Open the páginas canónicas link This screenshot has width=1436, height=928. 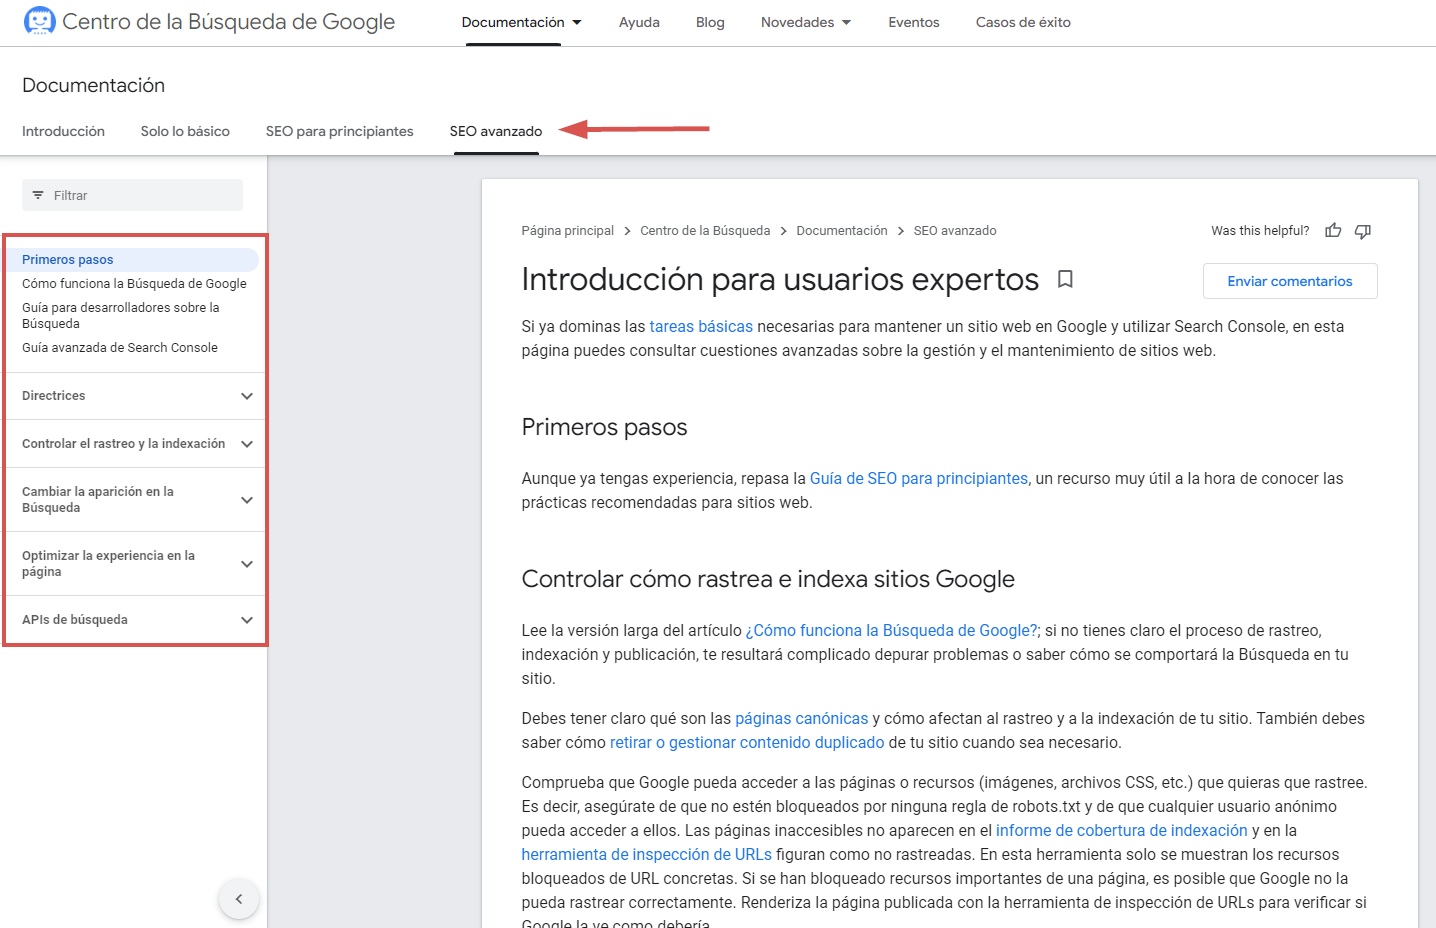[x=802, y=718]
